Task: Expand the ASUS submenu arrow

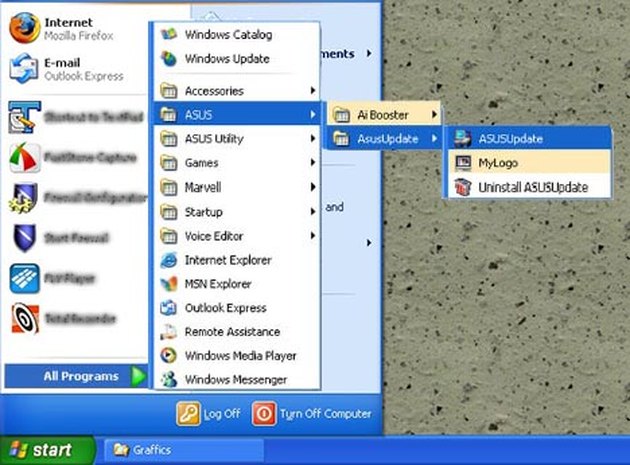Action: 313,115
